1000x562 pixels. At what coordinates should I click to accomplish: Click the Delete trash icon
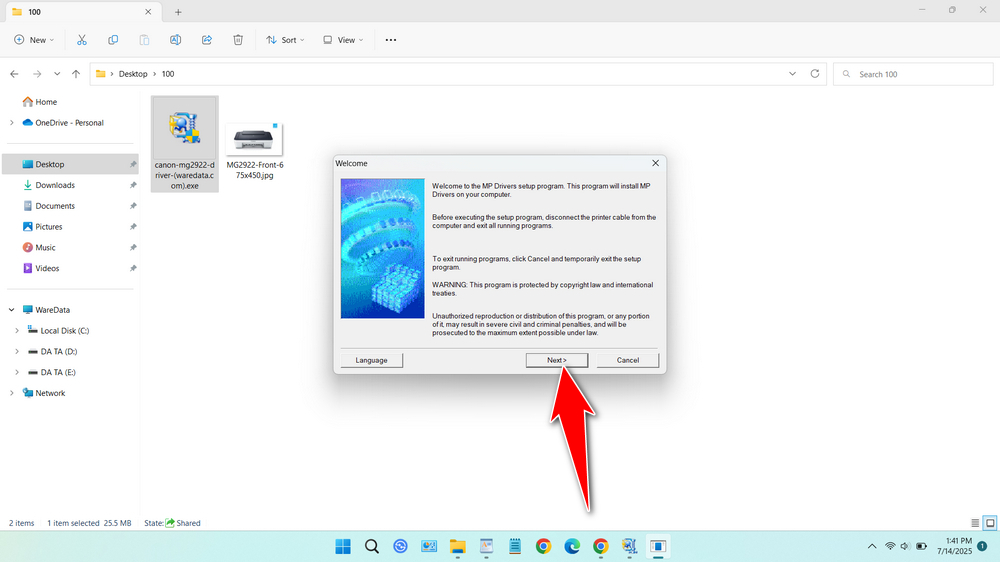[x=238, y=40]
